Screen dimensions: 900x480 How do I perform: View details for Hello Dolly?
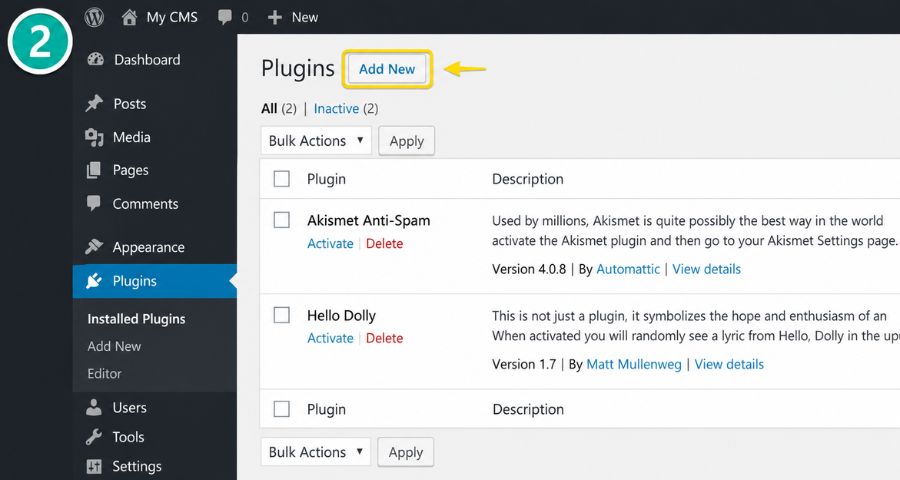(729, 364)
